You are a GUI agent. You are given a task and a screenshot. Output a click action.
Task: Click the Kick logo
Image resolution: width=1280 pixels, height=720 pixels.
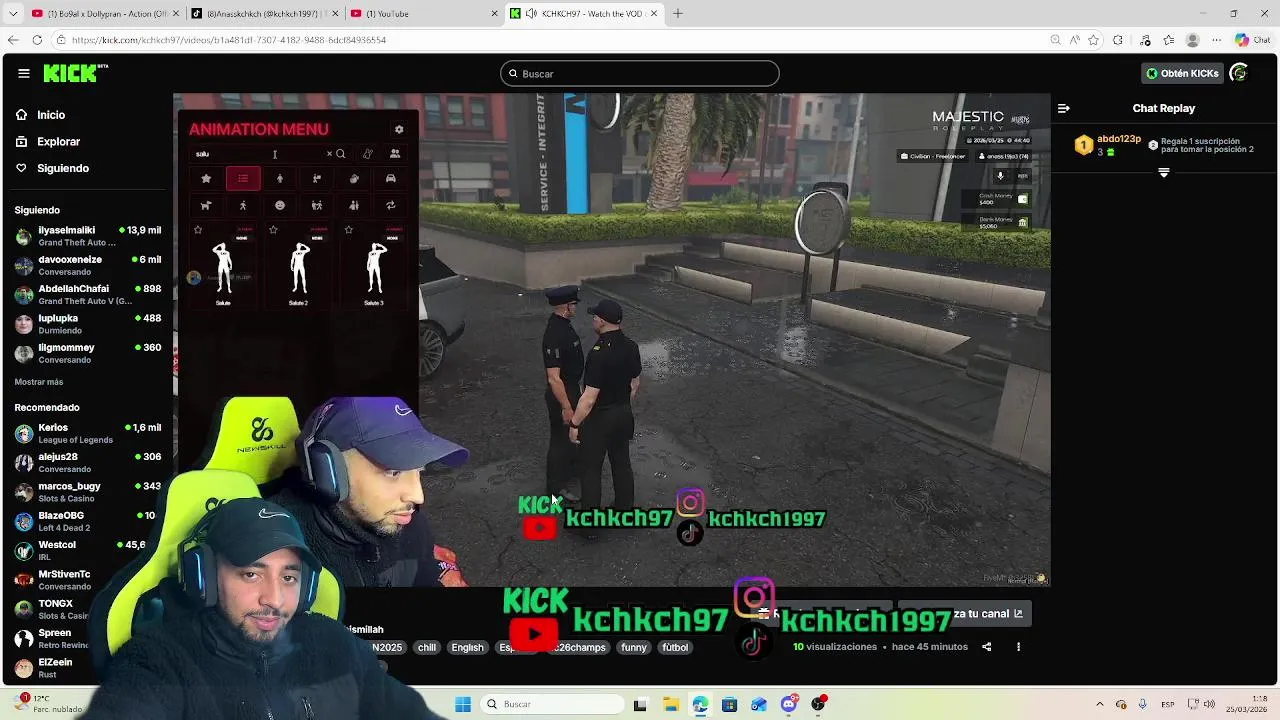(x=75, y=73)
